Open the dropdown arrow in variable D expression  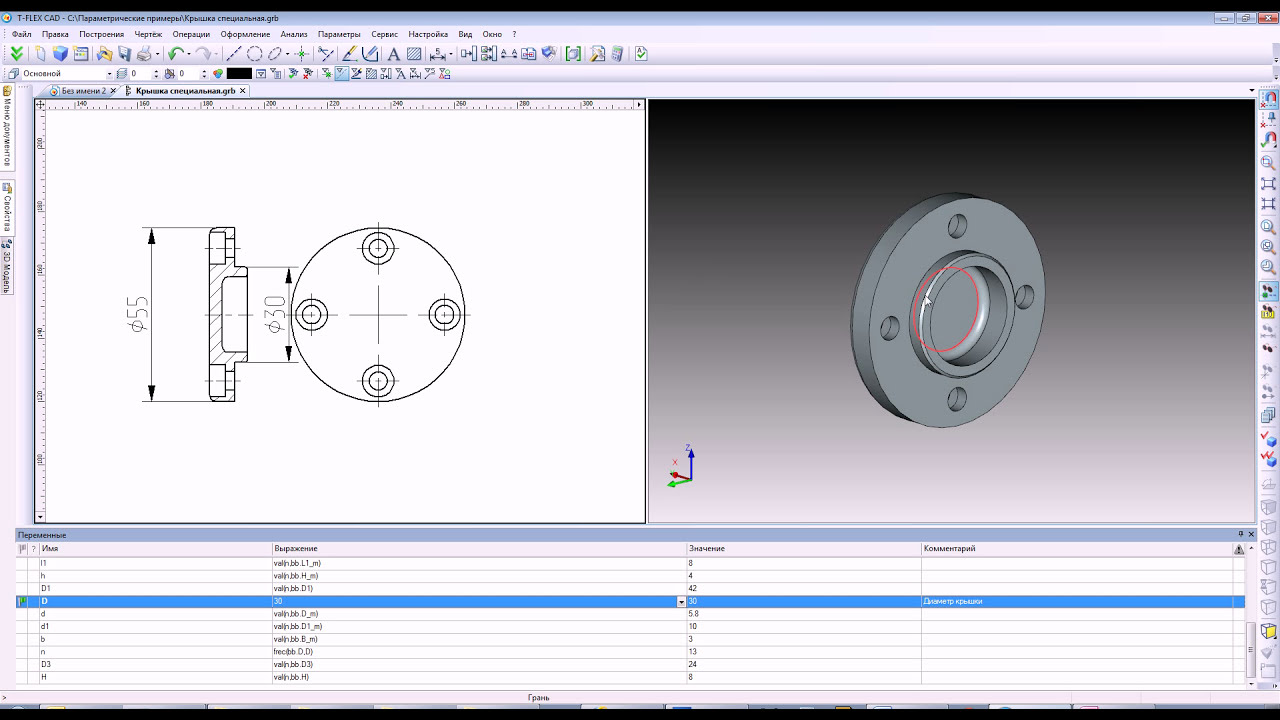681,602
